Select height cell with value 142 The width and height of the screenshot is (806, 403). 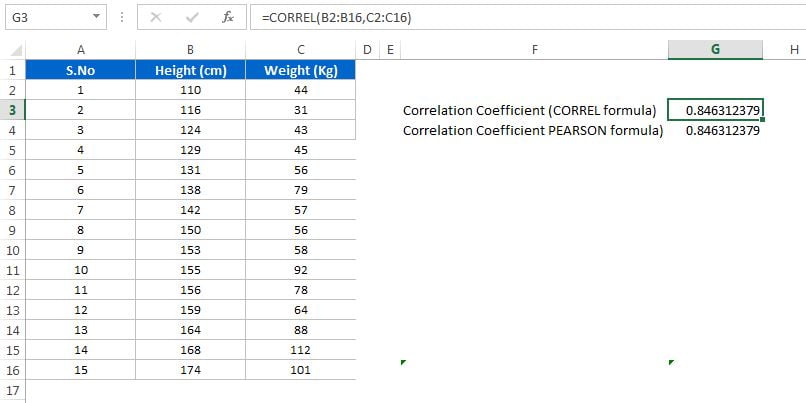(x=191, y=210)
